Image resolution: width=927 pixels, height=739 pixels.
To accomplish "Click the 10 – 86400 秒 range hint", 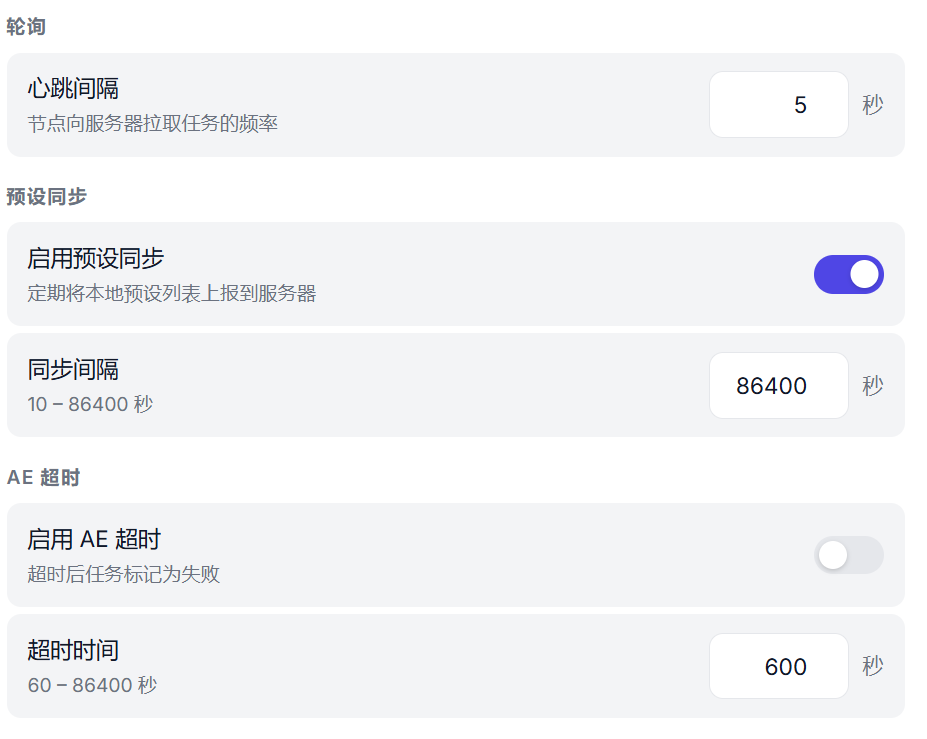I will pos(90,405).
